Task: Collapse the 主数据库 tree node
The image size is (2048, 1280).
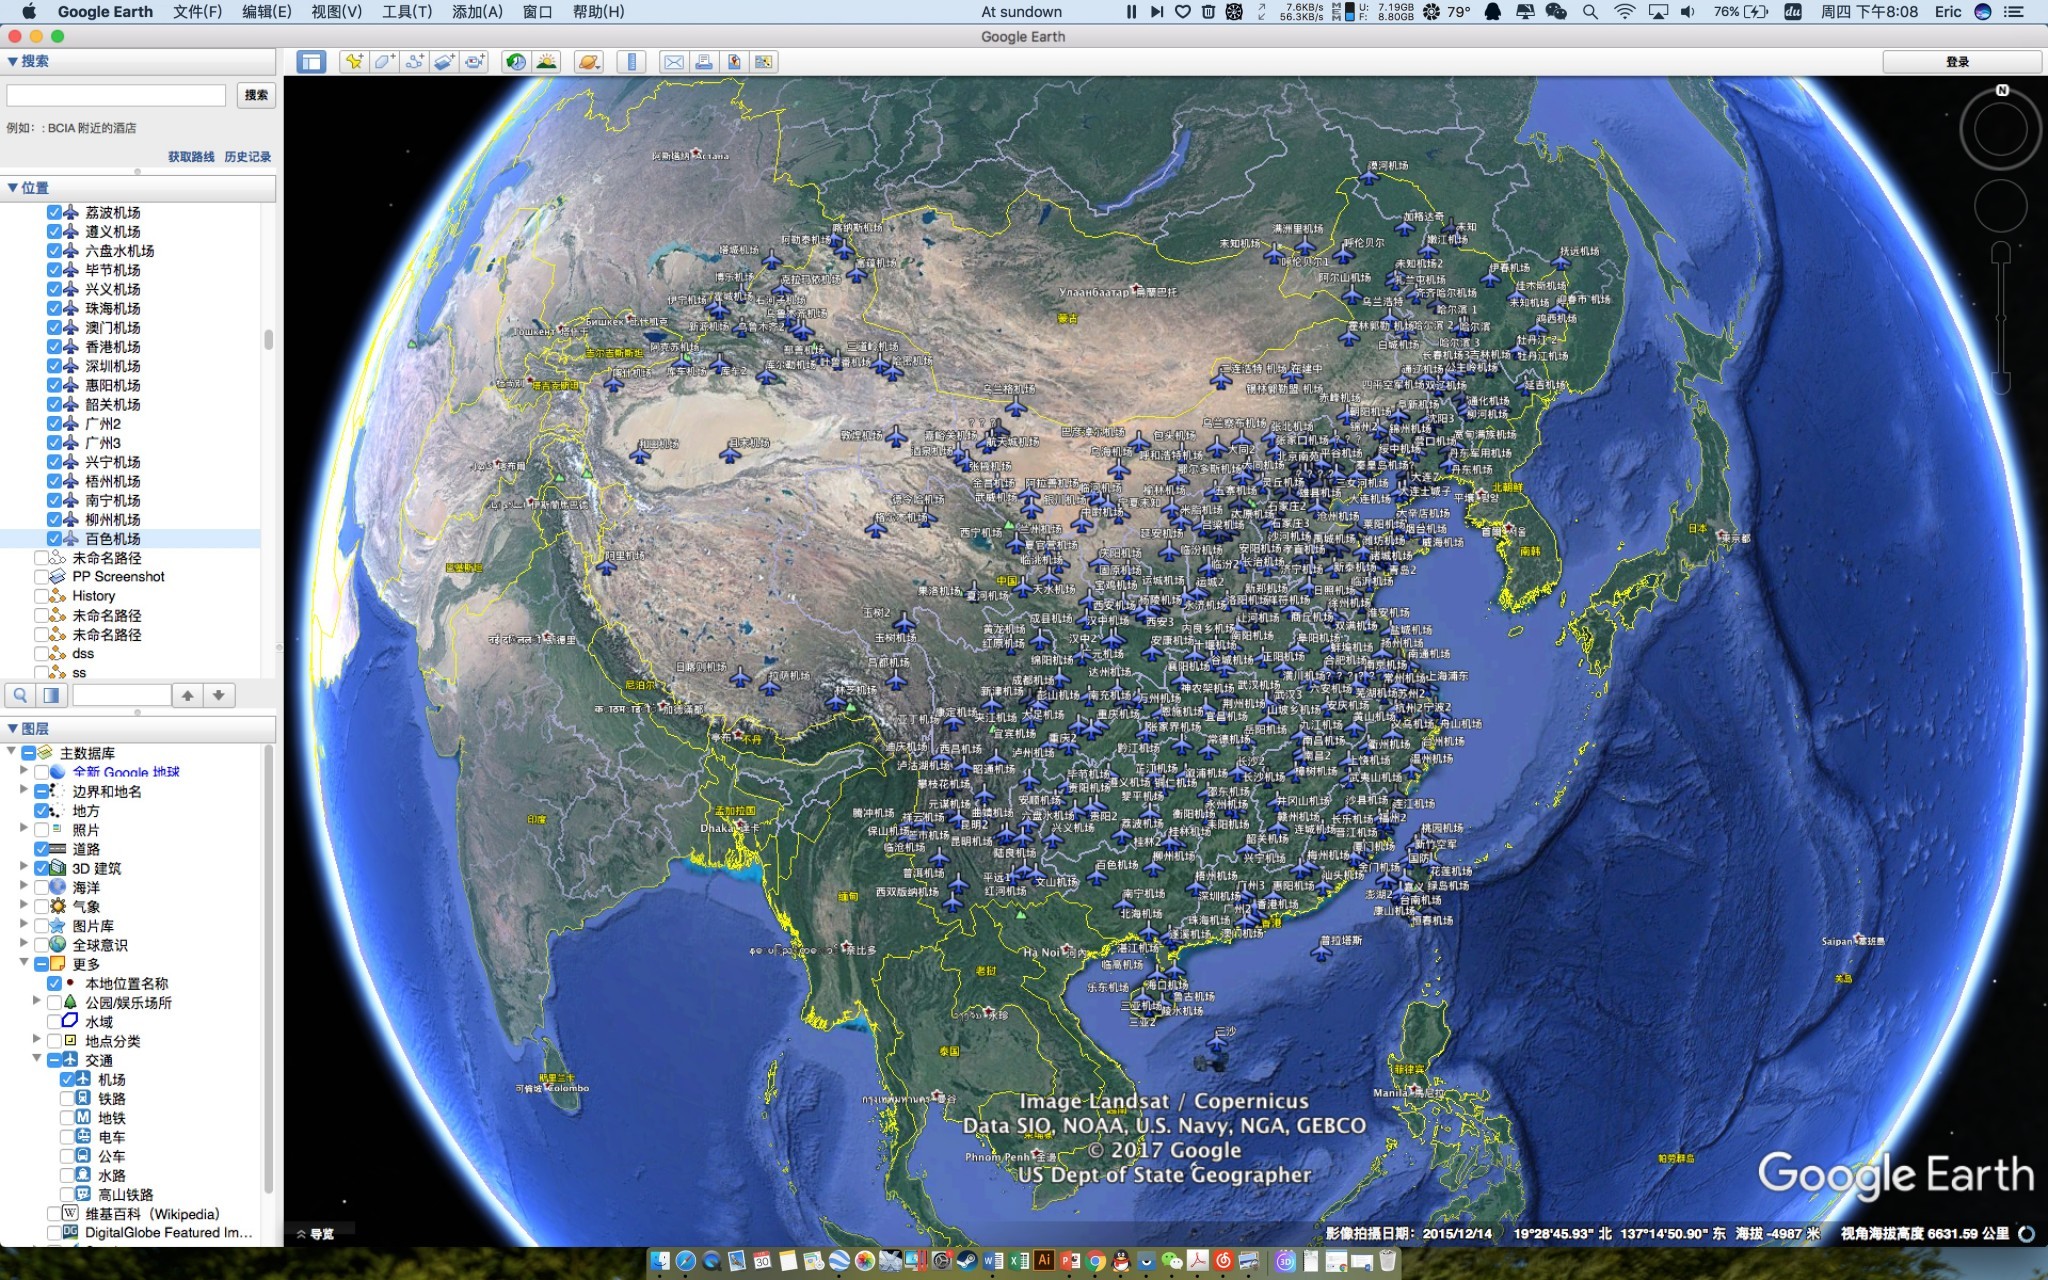Action: pos(11,752)
